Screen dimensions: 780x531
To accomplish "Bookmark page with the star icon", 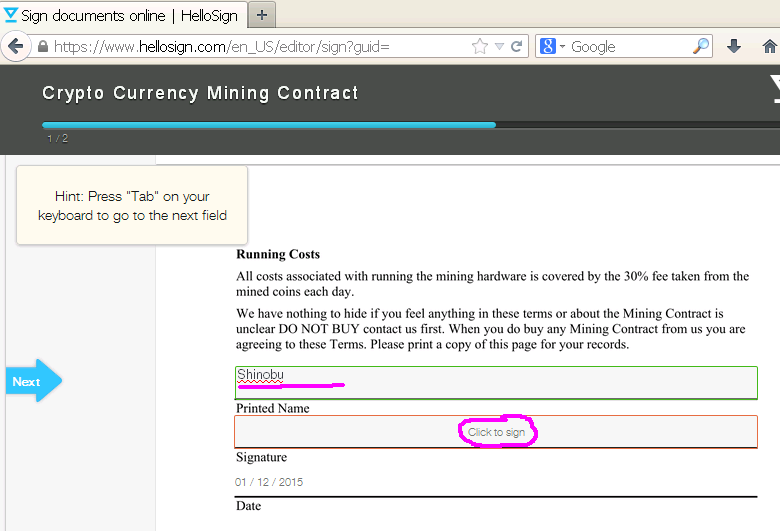I will click(x=480, y=46).
